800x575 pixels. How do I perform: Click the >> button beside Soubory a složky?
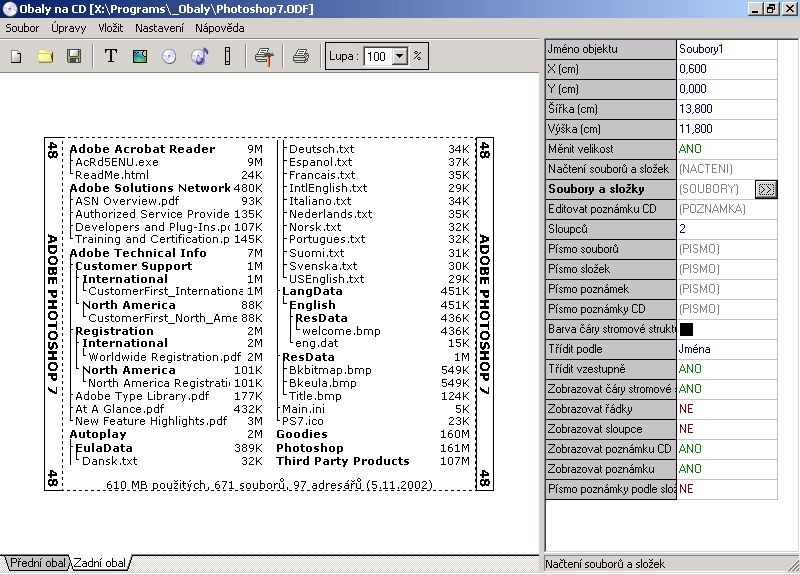766,189
